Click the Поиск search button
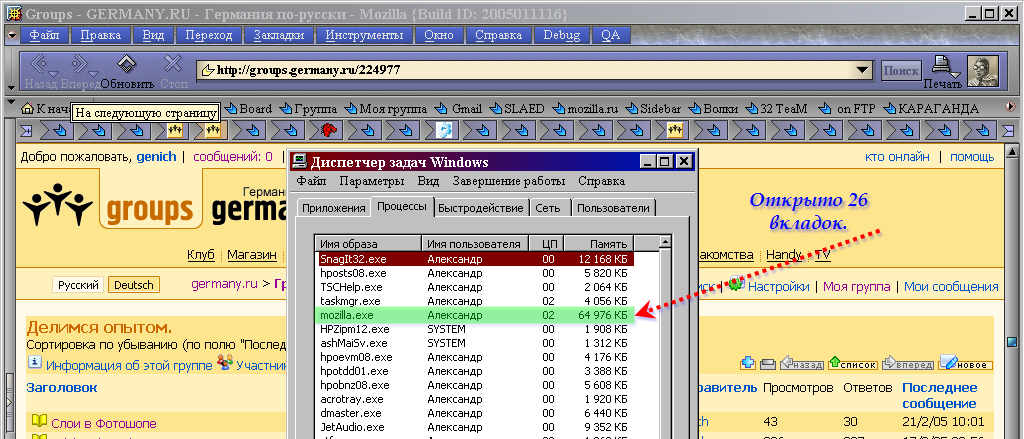The width and height of the screenshot is (1024, 439). (x=901, y=71)
